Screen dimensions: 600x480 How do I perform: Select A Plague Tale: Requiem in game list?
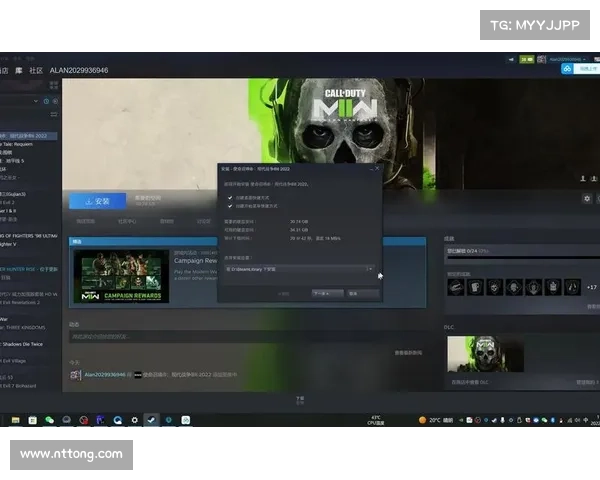pyautogui.click(x=16, y=144)
